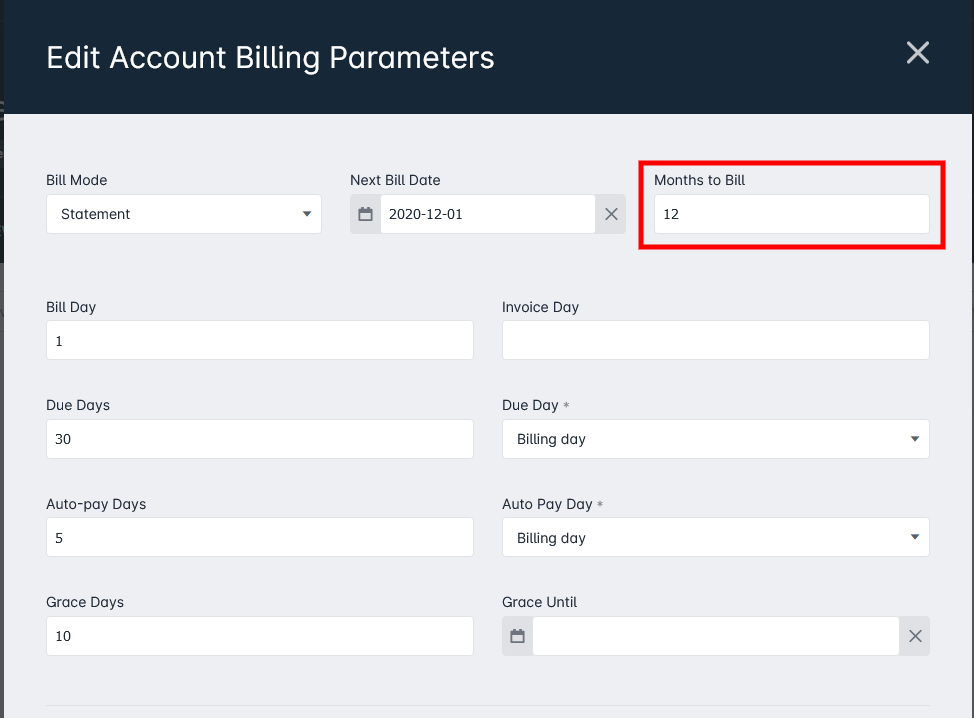The height and width of the screenshot is (718, 974).
Task: Expand the Due Day Billing day selector
Action: (x=716, y=439)
